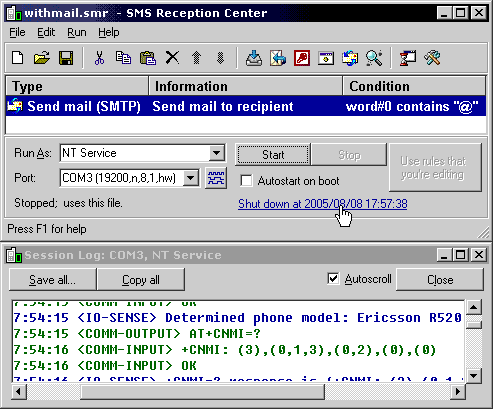493x409 pixels.
Task: Save file using floppy disk icon
Action: click(x=66, y=58)
